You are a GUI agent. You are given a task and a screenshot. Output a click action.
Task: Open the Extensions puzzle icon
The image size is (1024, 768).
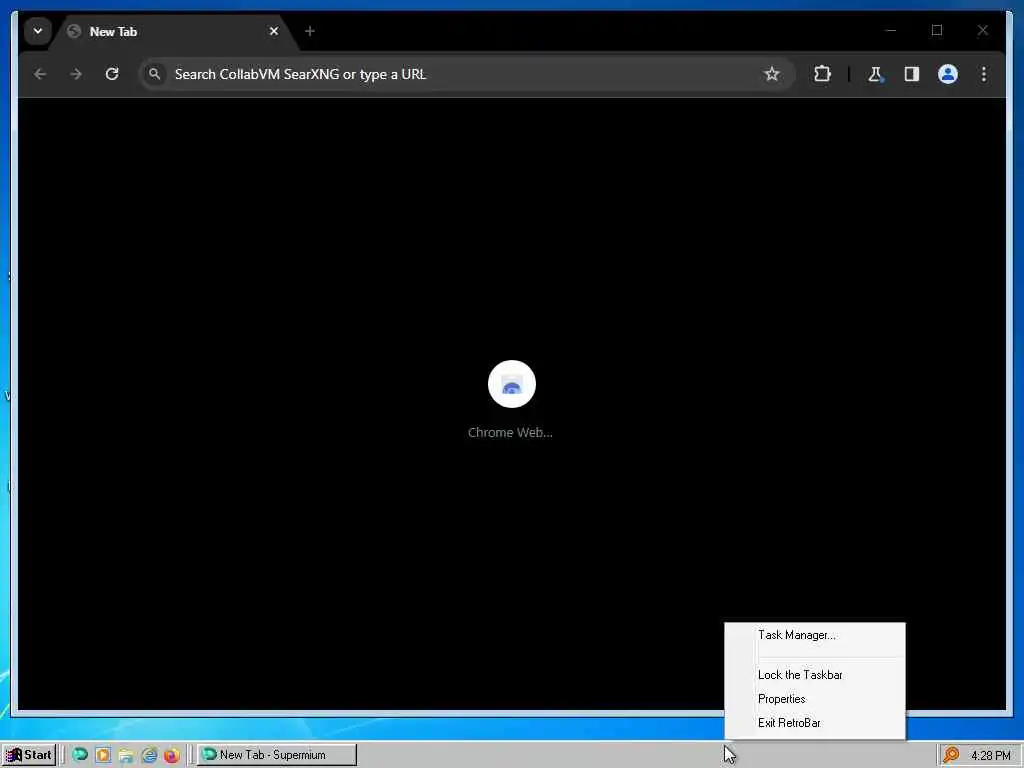(x=822, y=74)
